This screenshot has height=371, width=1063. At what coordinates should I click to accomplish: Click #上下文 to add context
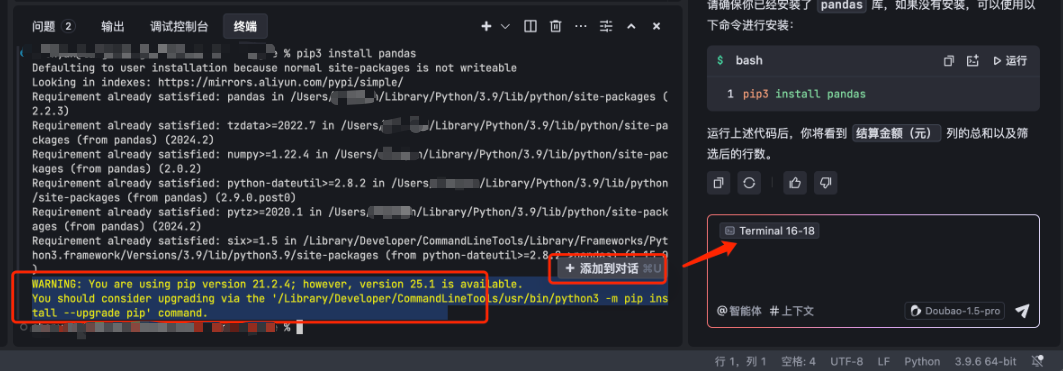[792, 311]
